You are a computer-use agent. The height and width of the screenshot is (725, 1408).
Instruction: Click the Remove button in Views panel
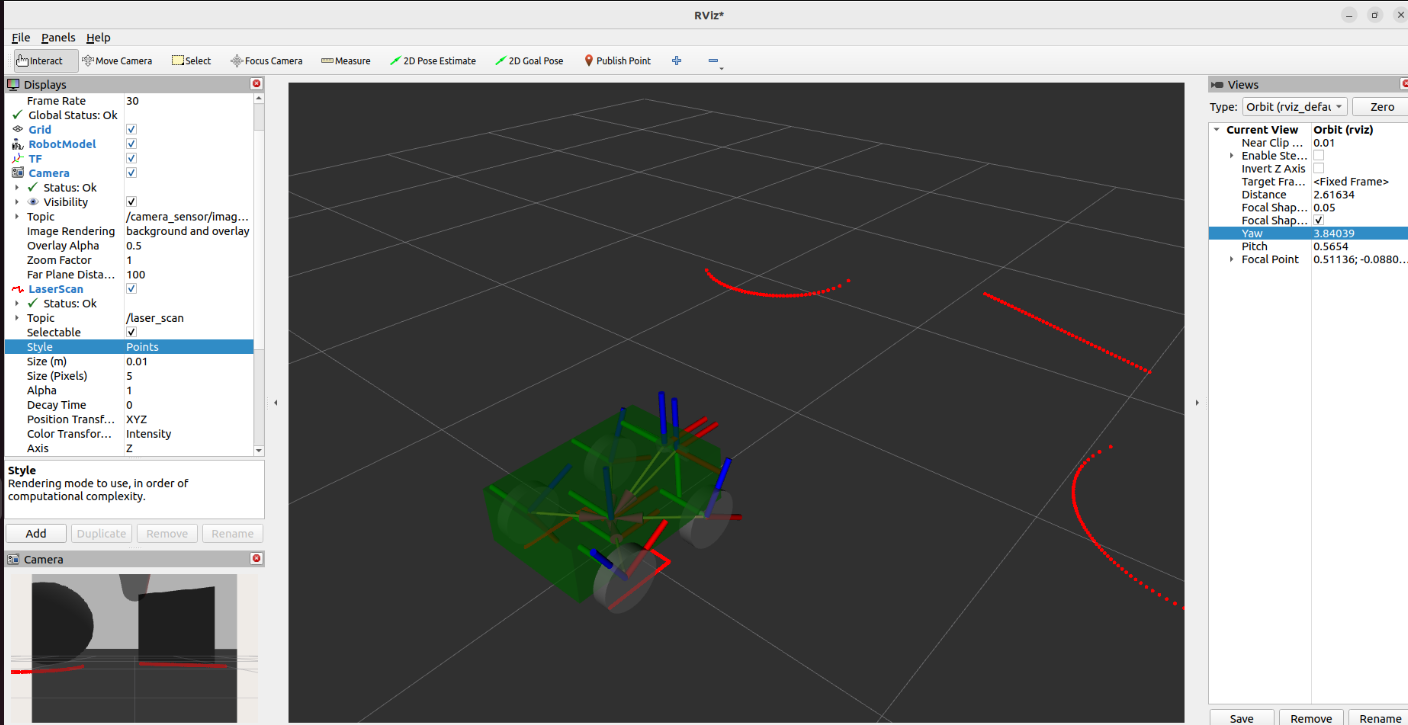1311,718
